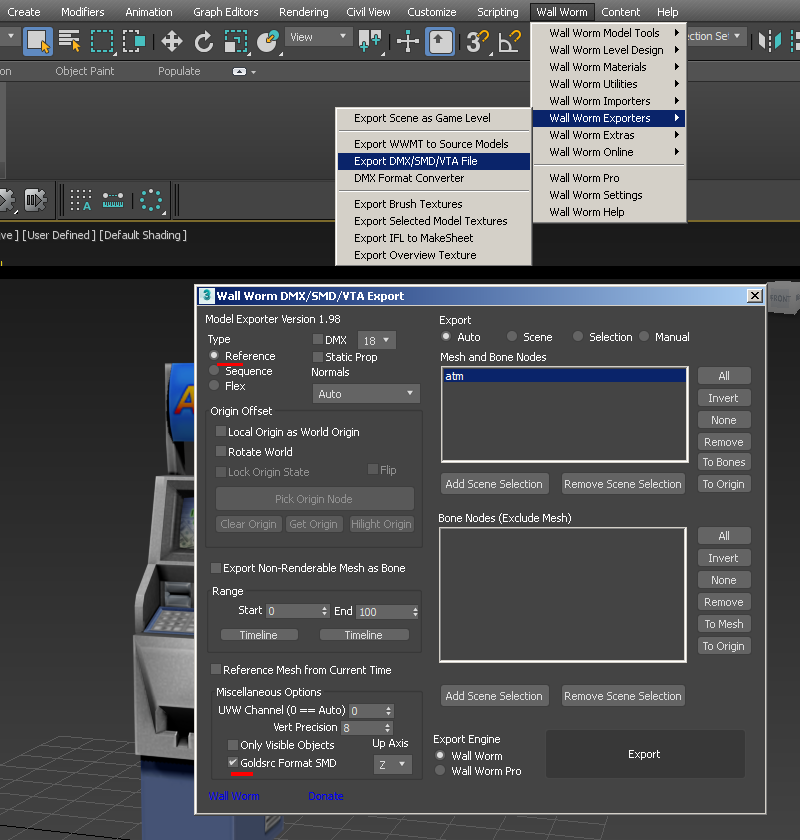
Task: Open the Normals Auto dropdown
Action: (x=366, y=394)
